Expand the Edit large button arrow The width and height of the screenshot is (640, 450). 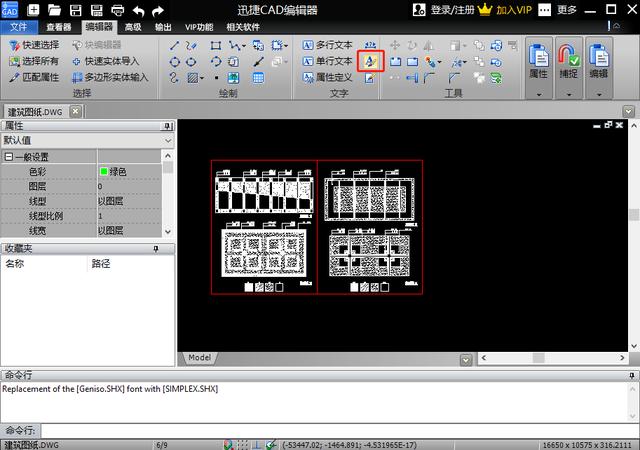[x=599, y=94]
